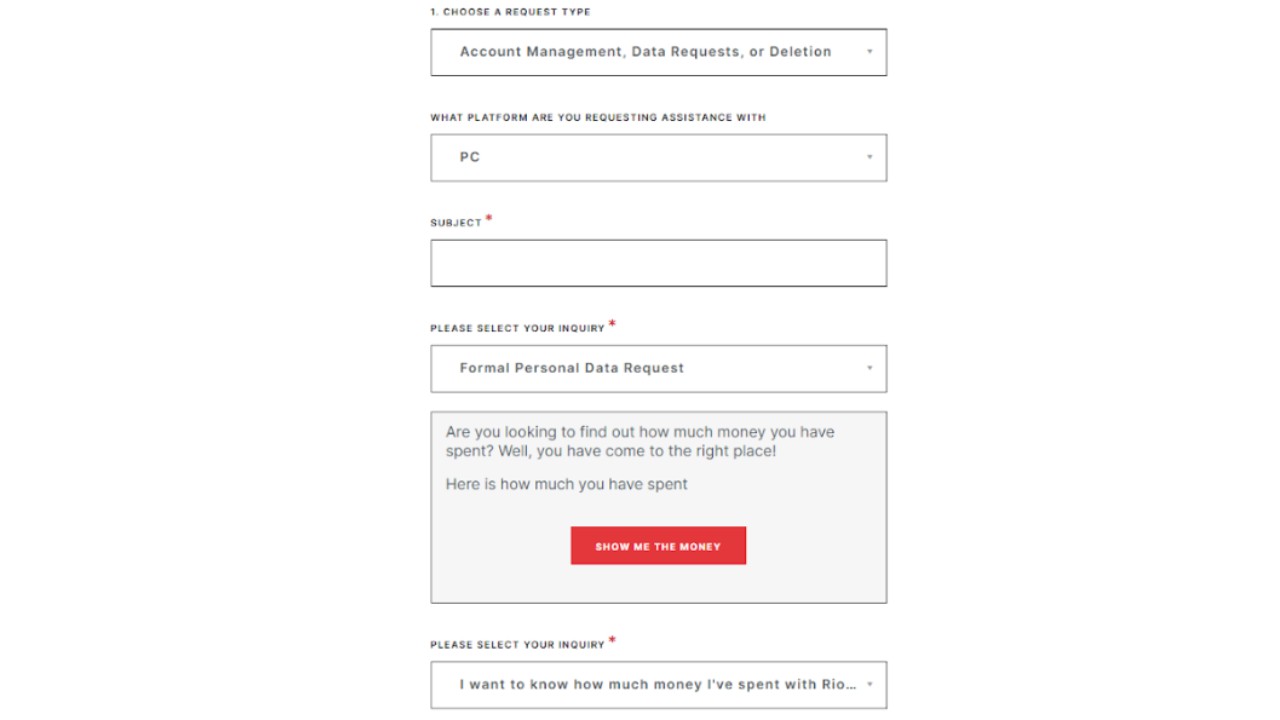Click the 'What platform are you requesting assistance with' label

pos(598,117)
